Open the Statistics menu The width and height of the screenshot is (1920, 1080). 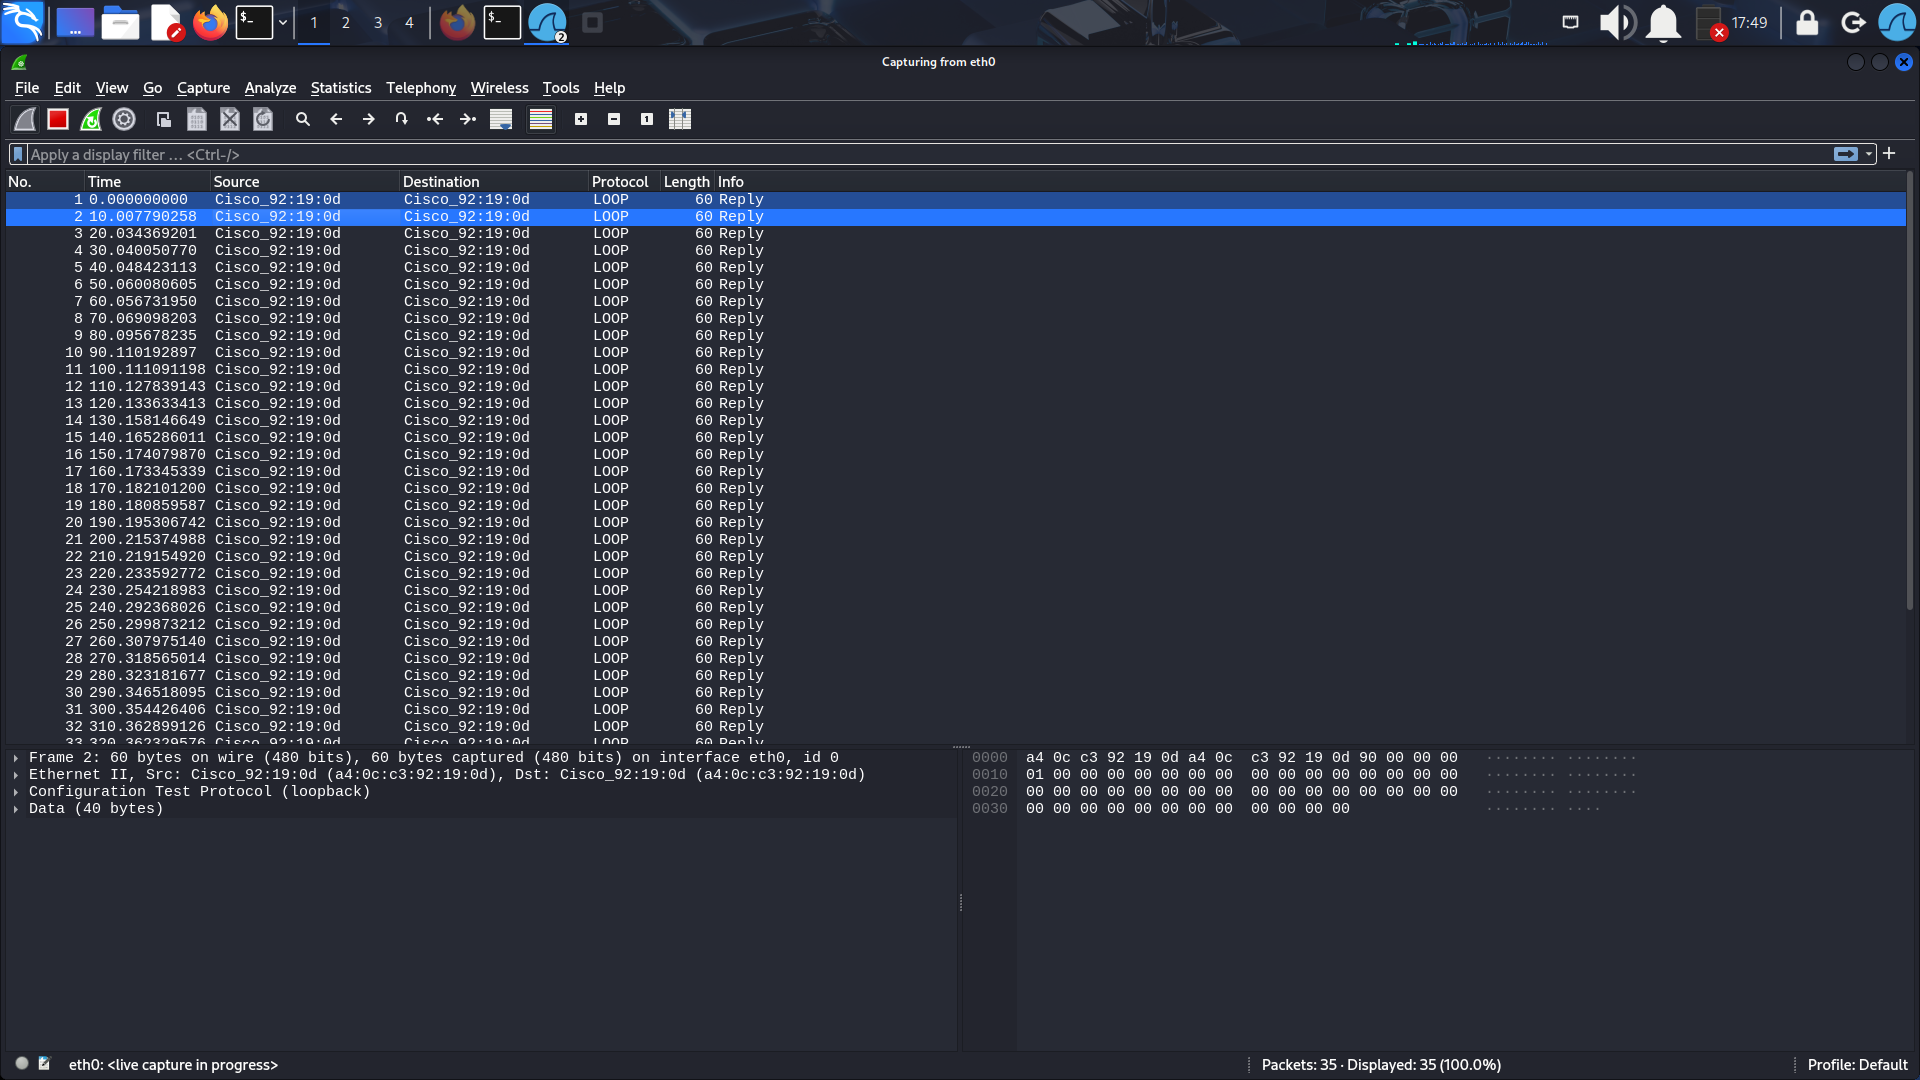pos(340,88)
